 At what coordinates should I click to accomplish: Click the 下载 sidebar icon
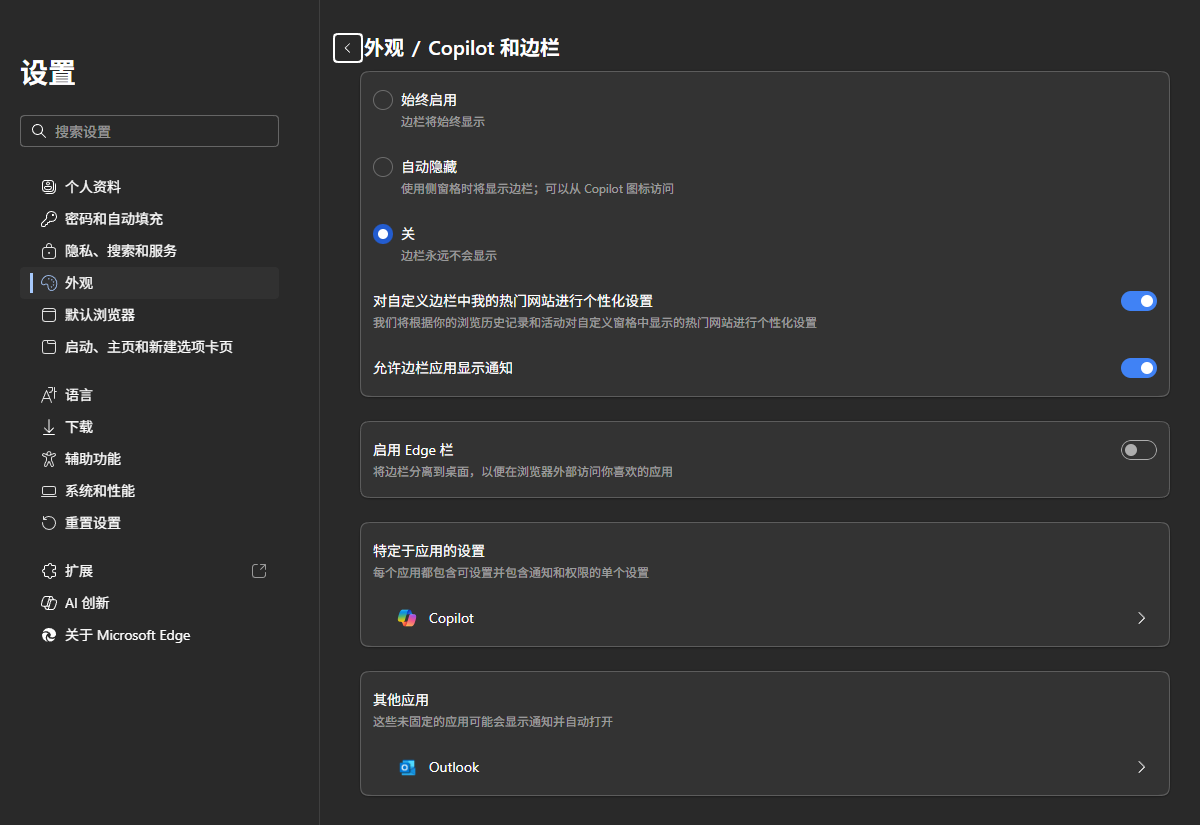48,426
